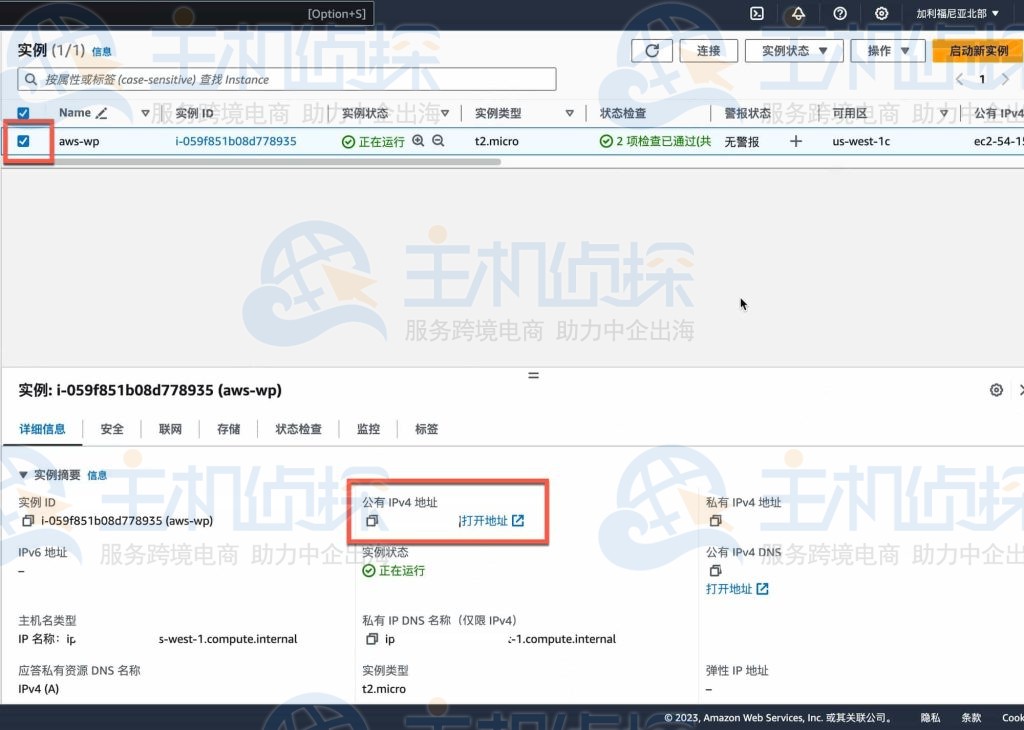This screenshot has height=730, width=1024.
Task: Switch to the 监控 tab
Action: pos(368,429)
